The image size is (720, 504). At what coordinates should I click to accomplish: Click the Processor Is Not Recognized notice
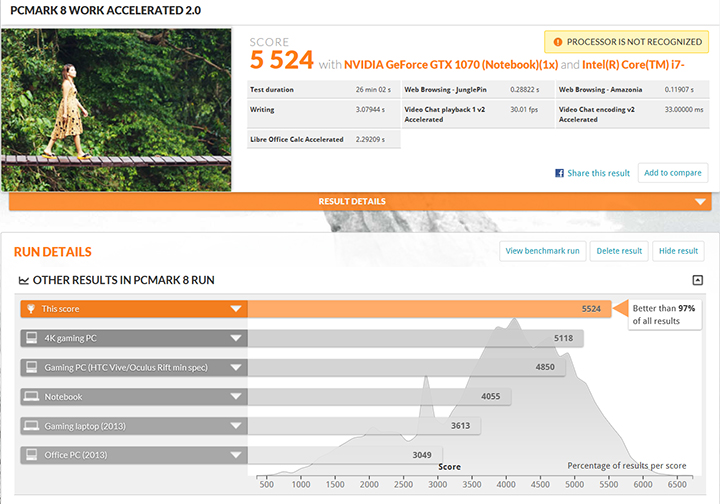click(x=626, y=42)
